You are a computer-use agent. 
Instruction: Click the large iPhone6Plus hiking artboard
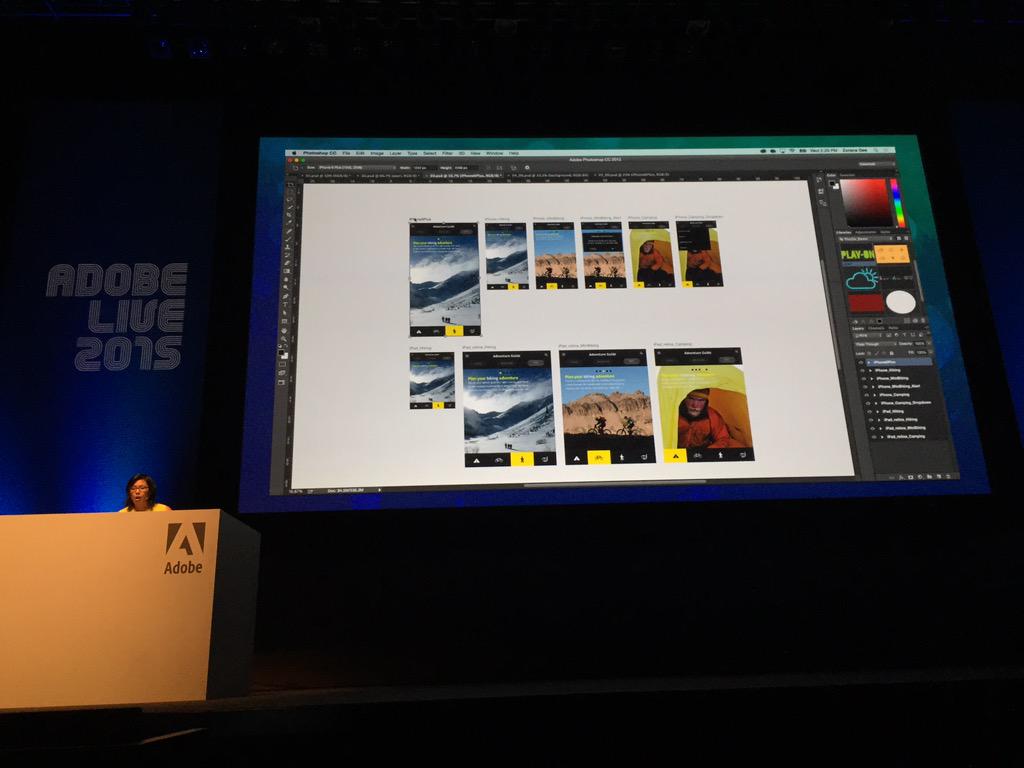pos(445,280)
